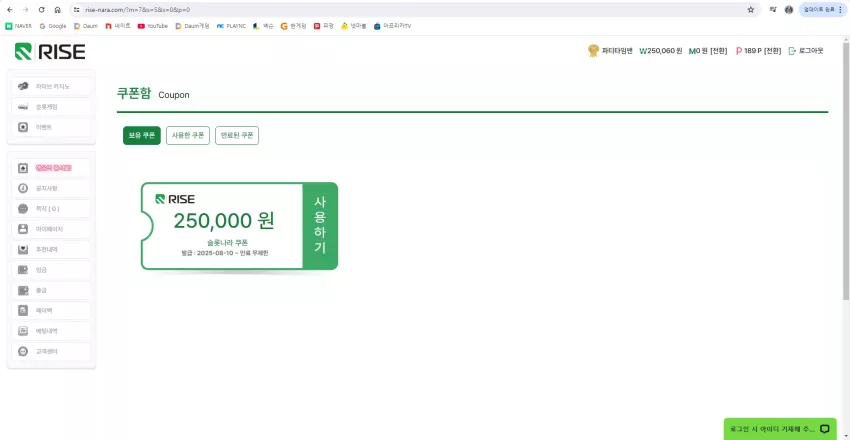Screen dimensions: 850x440
Task: Open 마이페이지 in the sidebar
Action: [x=51, y=229]
